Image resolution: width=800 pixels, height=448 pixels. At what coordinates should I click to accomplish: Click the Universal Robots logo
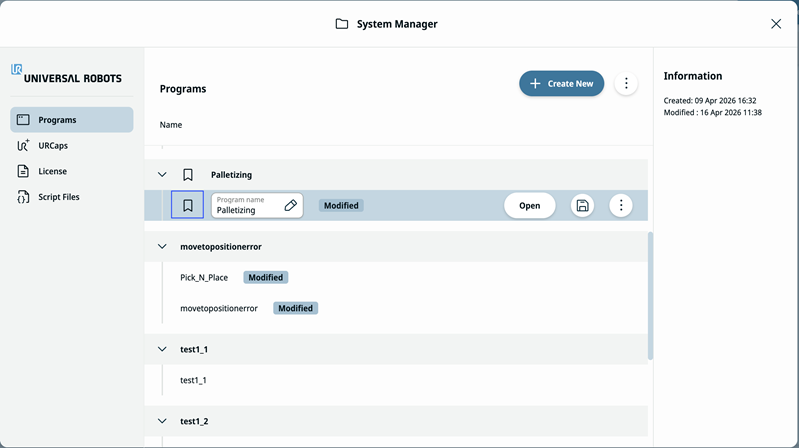click(66, 74)
